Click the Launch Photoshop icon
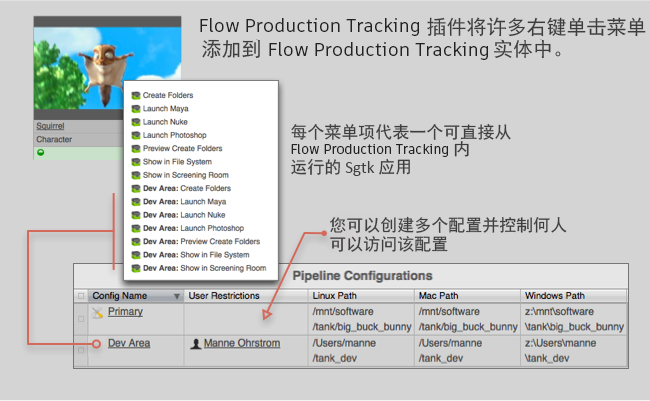Screen dimensions: 650x401 (x=136, y=135)
